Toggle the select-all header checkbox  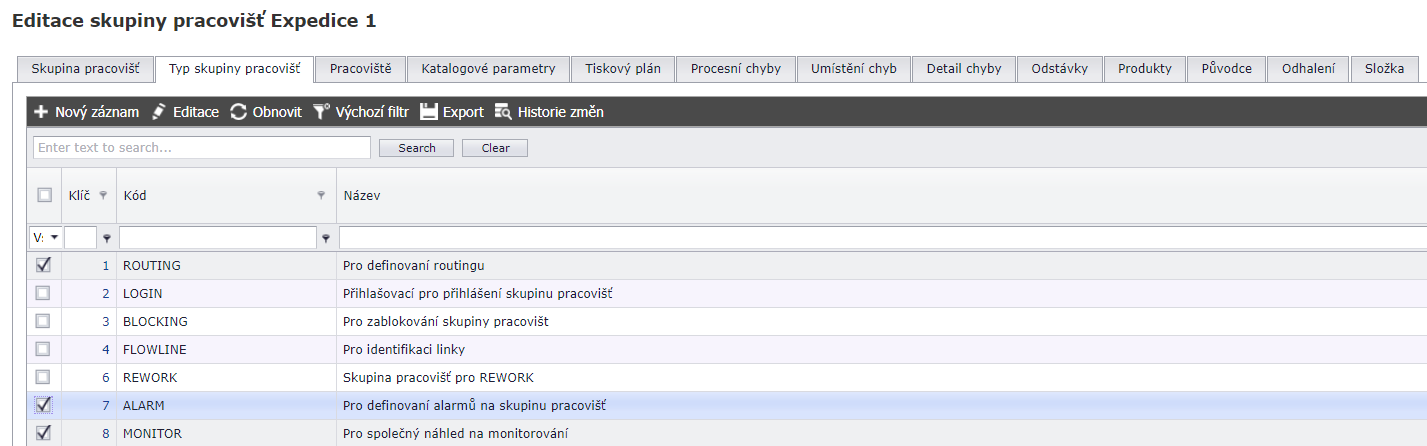tap(44, 196)
